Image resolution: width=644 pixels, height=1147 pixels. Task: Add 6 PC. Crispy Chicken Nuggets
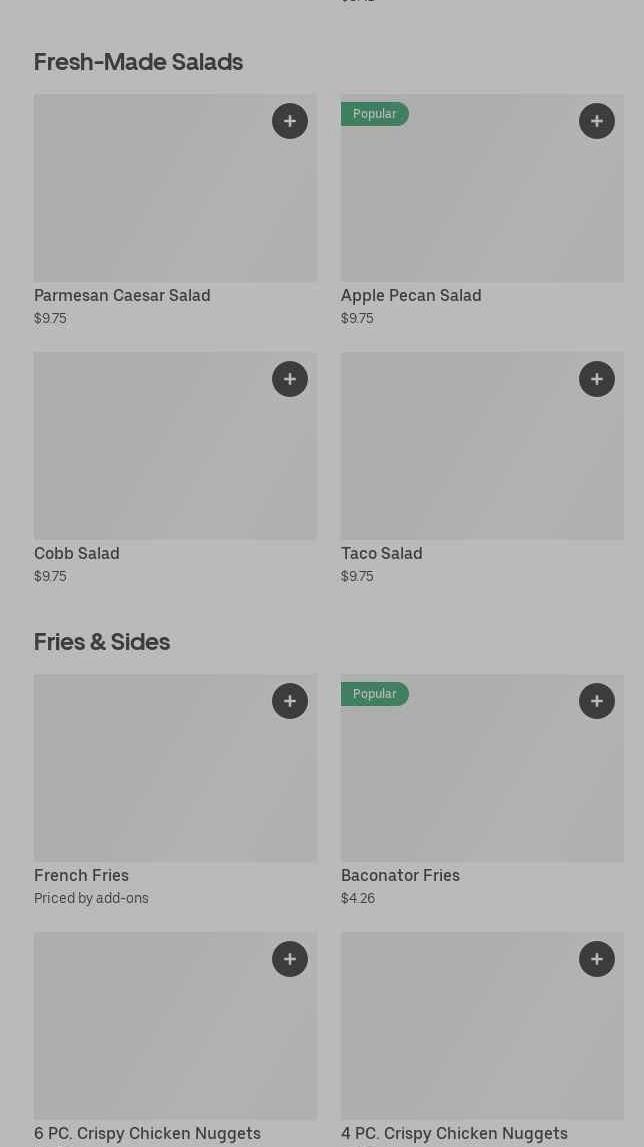(x=290, y=959)
